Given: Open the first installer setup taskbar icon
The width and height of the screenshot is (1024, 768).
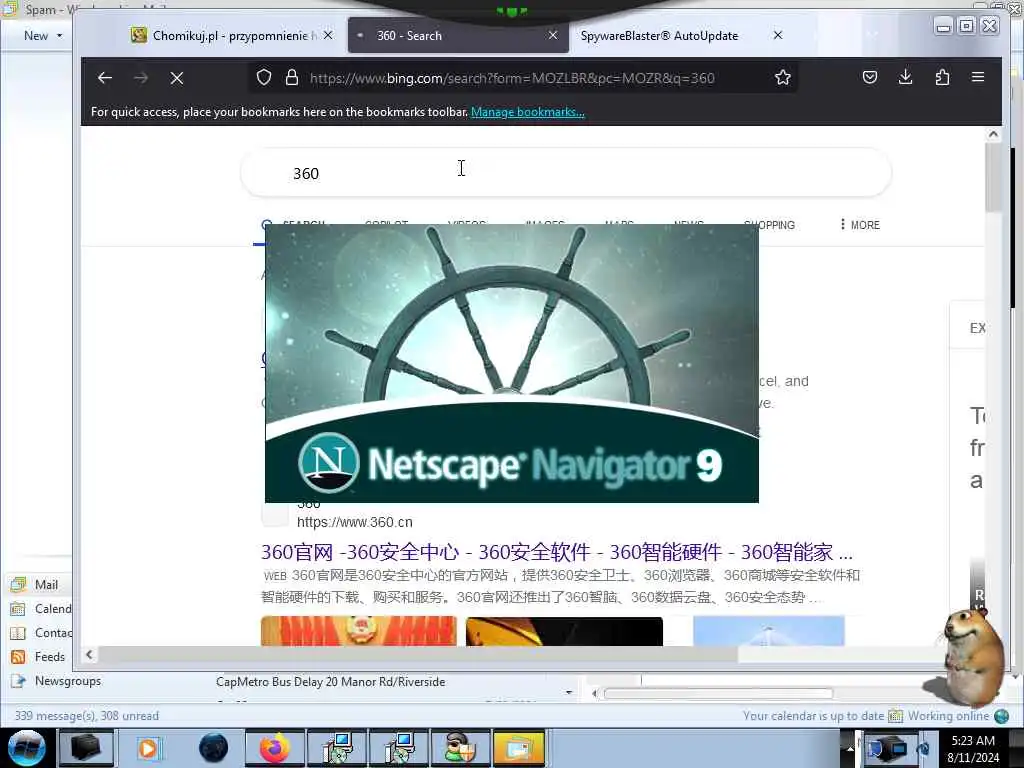Looking at the screenshot, I should [x=338, y=748].
